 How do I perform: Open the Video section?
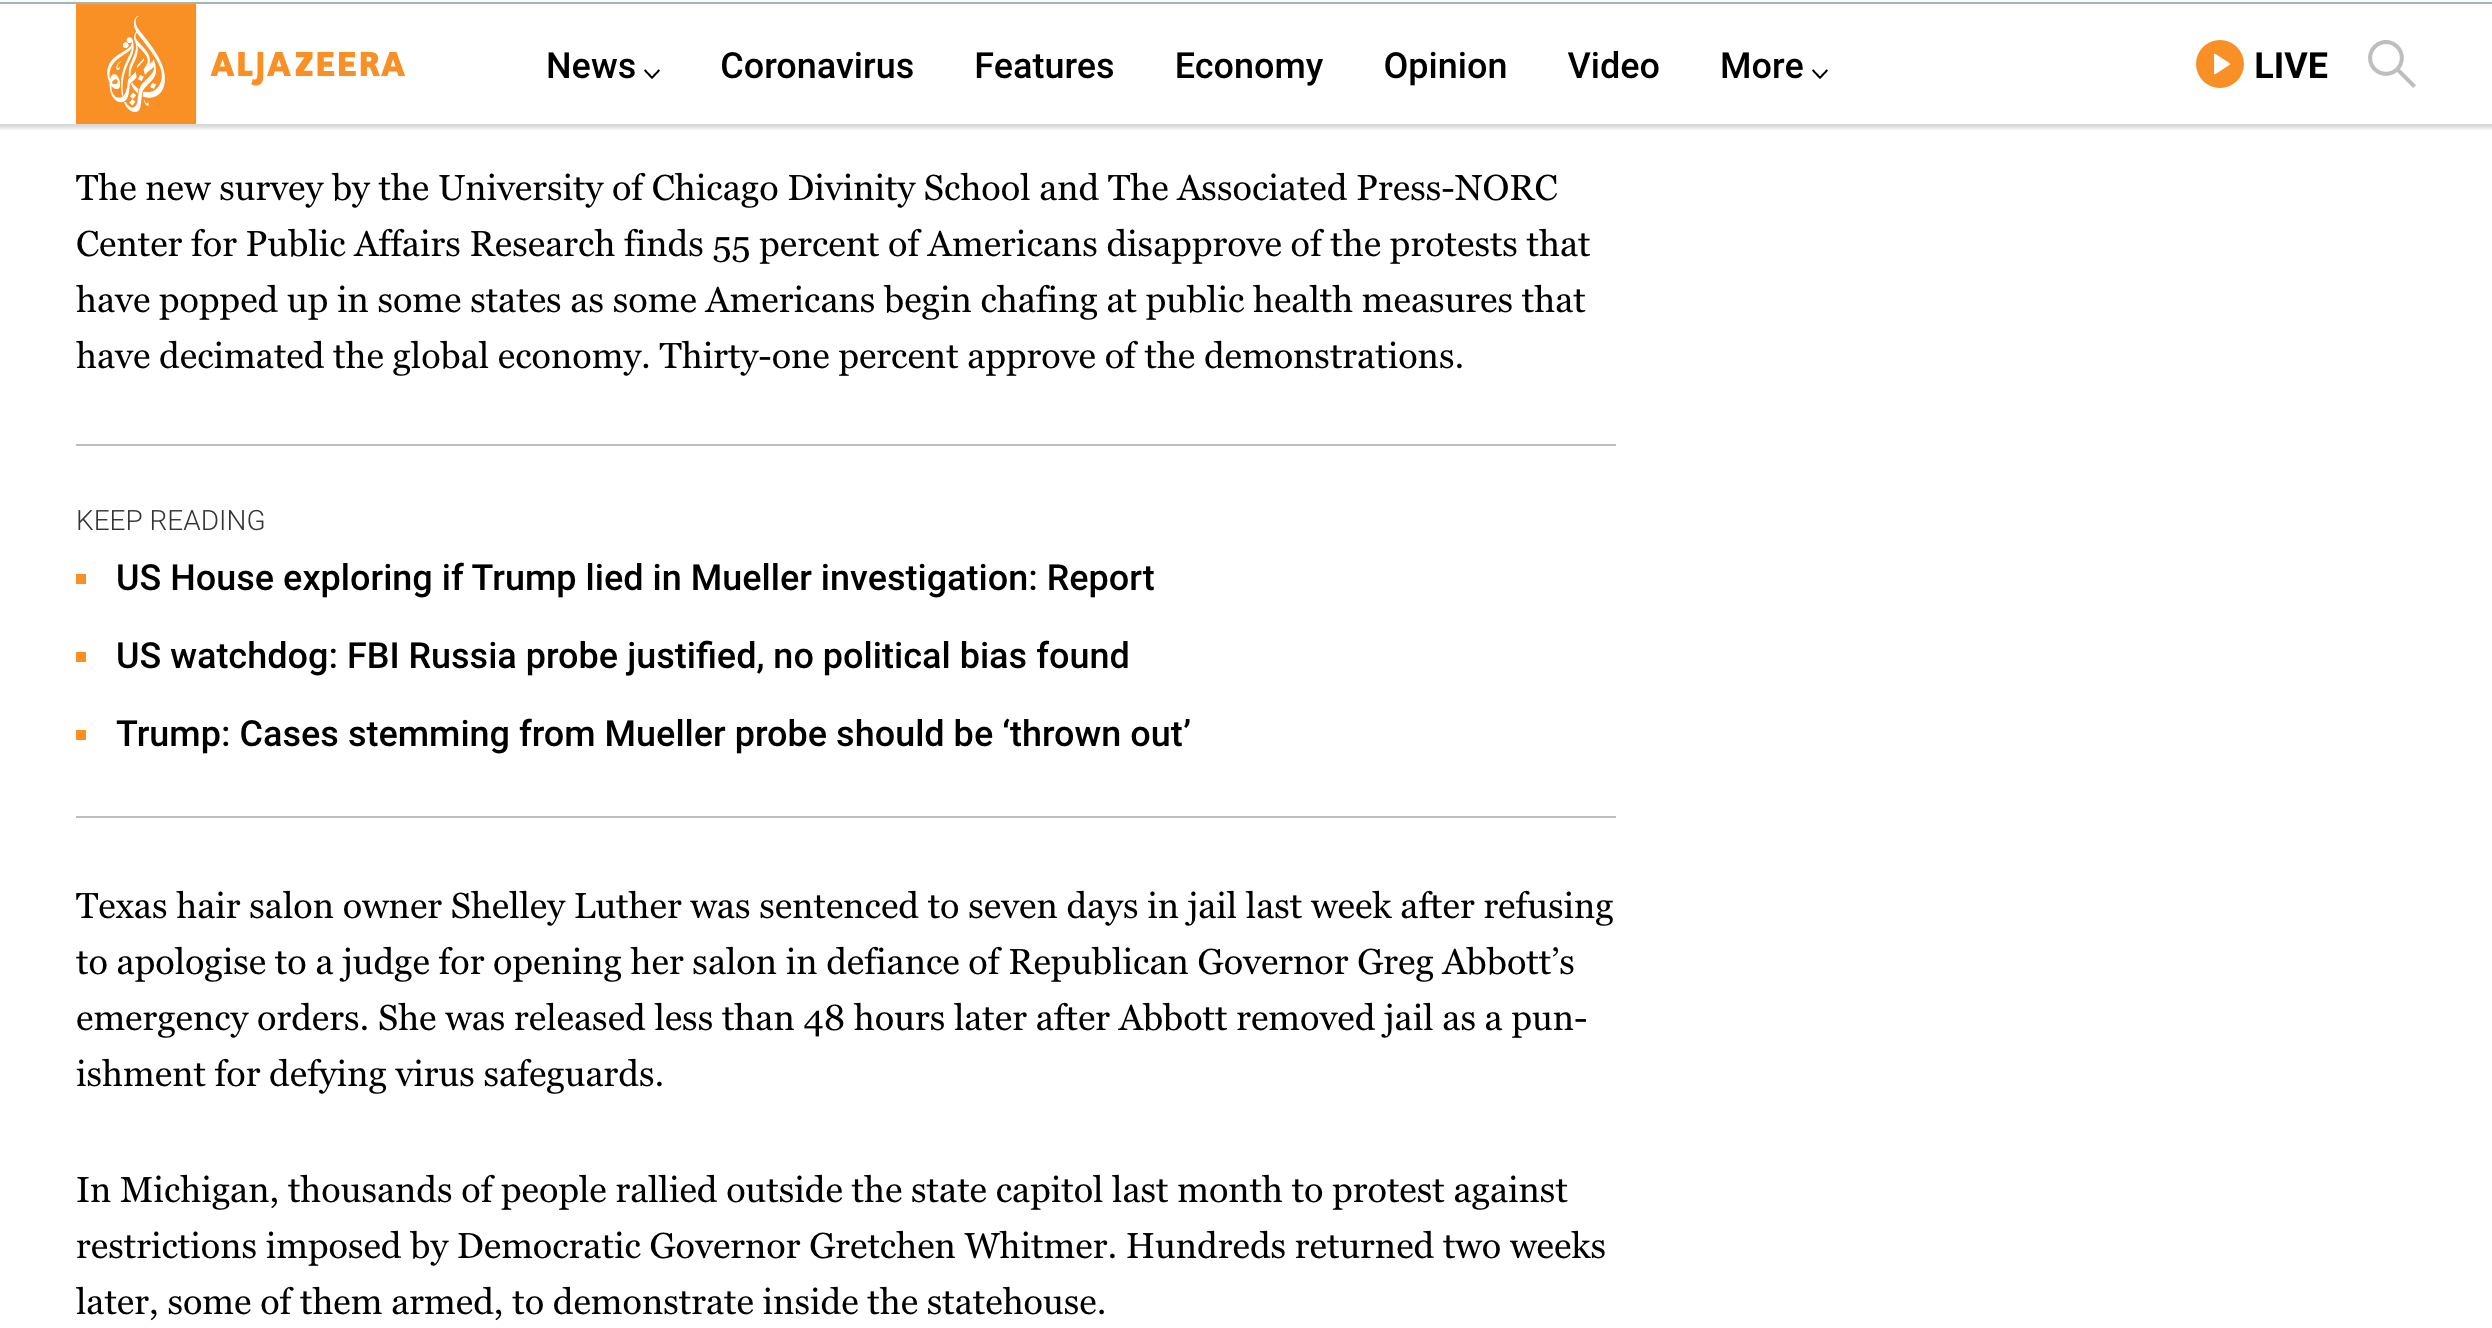coord(1612,66)
